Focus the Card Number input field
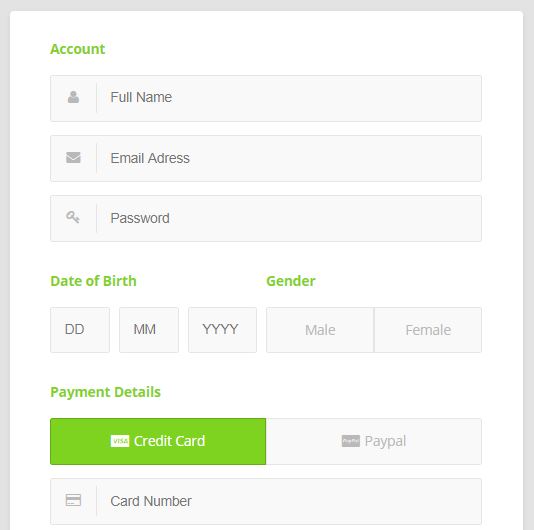 coord(266,501)
